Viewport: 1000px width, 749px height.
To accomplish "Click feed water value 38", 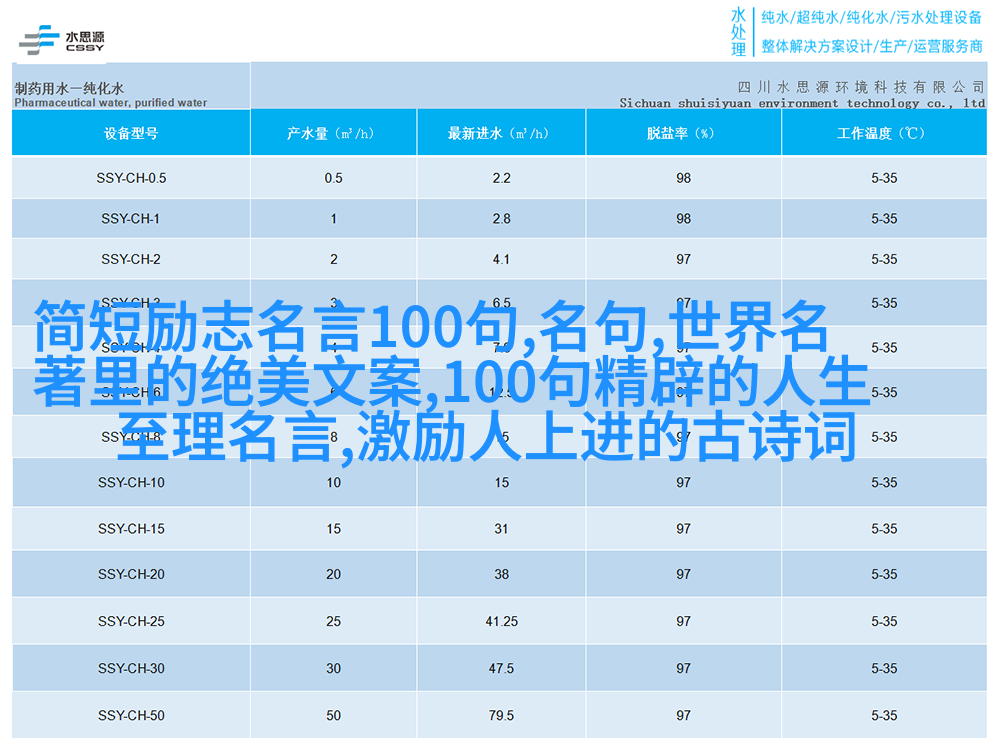I will click(x=501, y=574).
